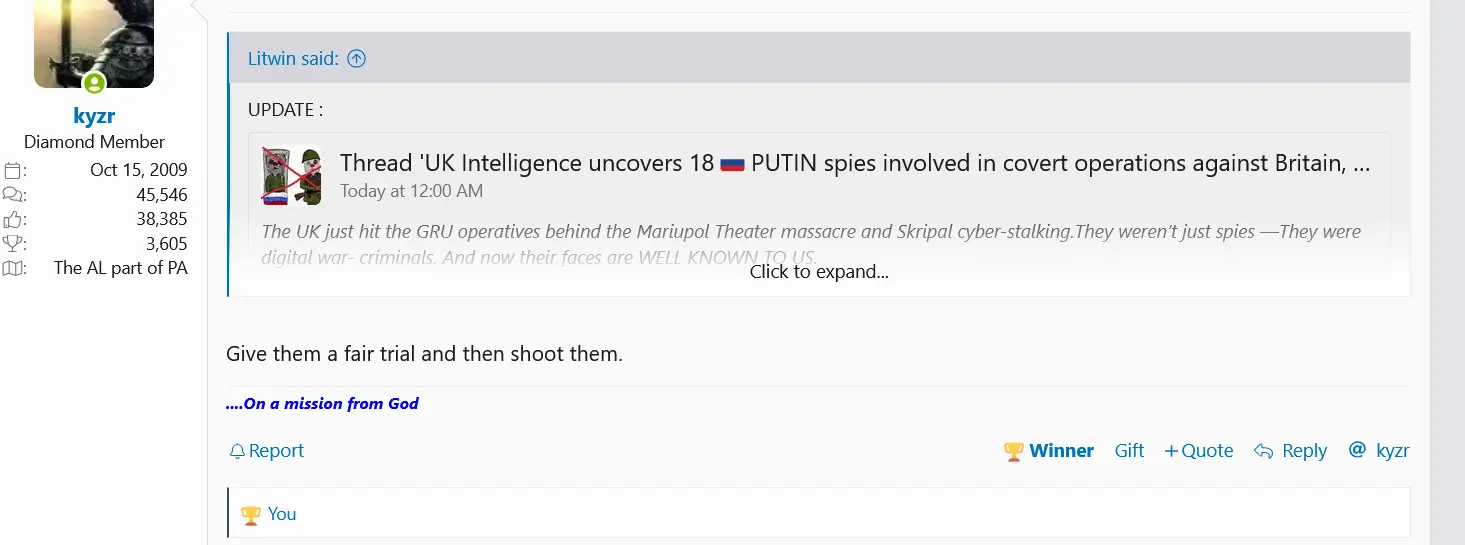Click the @ mention icon before kyzr
1465x545 pixels.
[x=1357, y=450]
